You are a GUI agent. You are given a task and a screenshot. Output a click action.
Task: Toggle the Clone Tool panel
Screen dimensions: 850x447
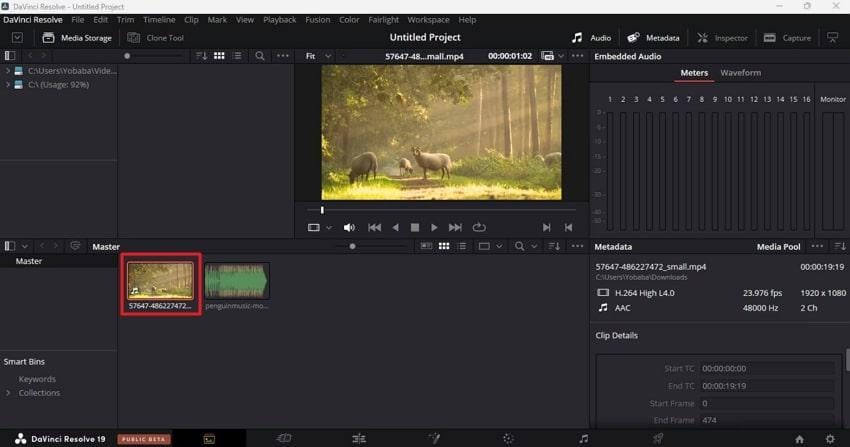click(x=156, y=38)
